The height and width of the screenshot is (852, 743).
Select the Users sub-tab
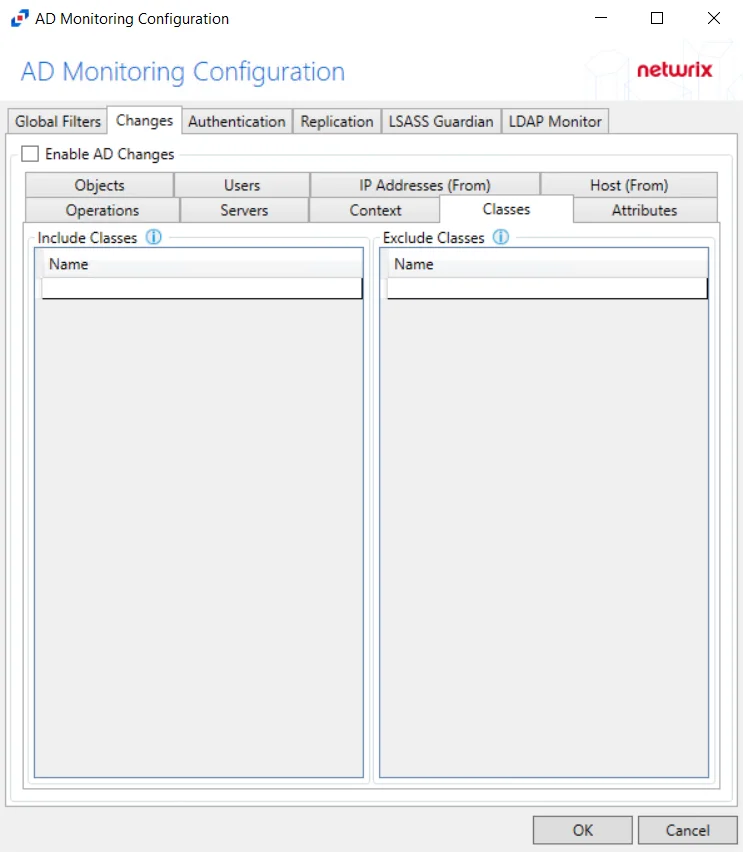point(242,185)
